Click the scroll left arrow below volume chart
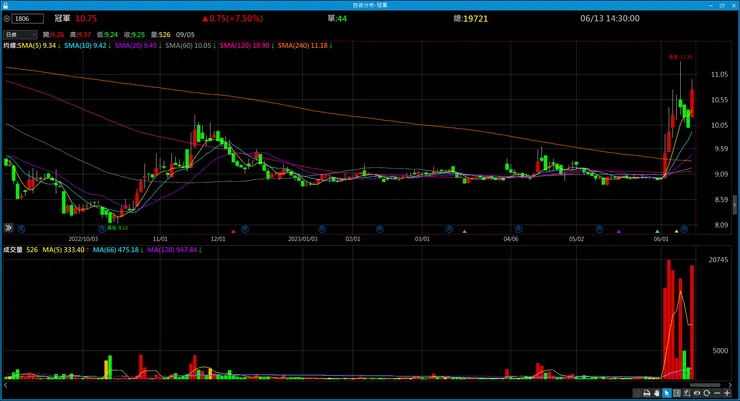740x401 pixels. tap(6, 385)
